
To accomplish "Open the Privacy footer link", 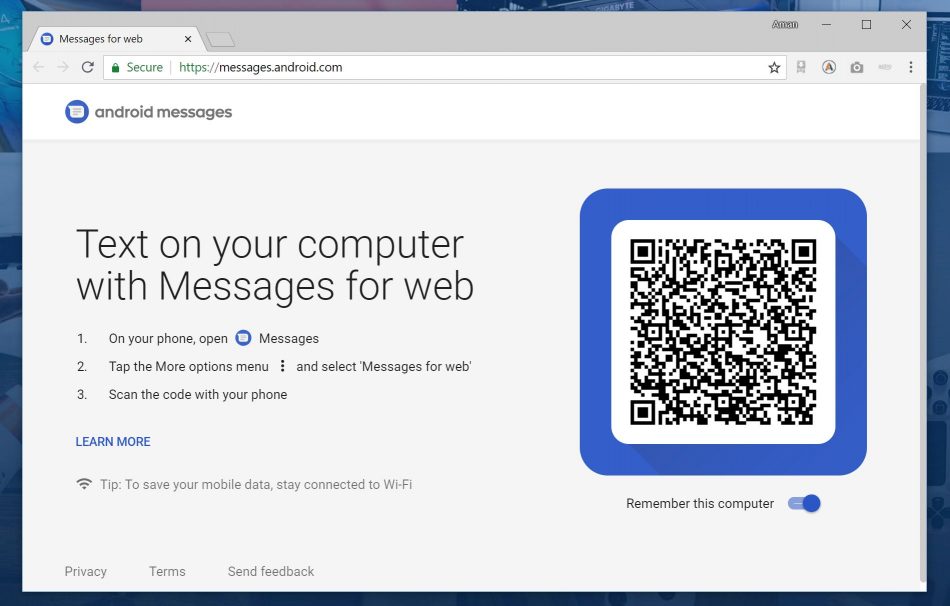I will point(85,571).
